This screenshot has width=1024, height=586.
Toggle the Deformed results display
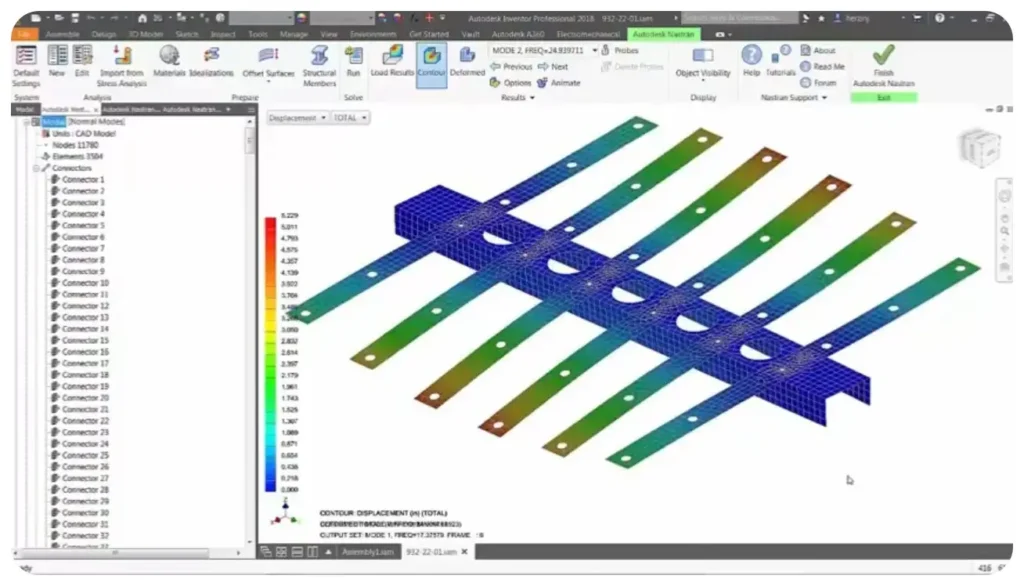pyautogui.click(x=467, y=62)
